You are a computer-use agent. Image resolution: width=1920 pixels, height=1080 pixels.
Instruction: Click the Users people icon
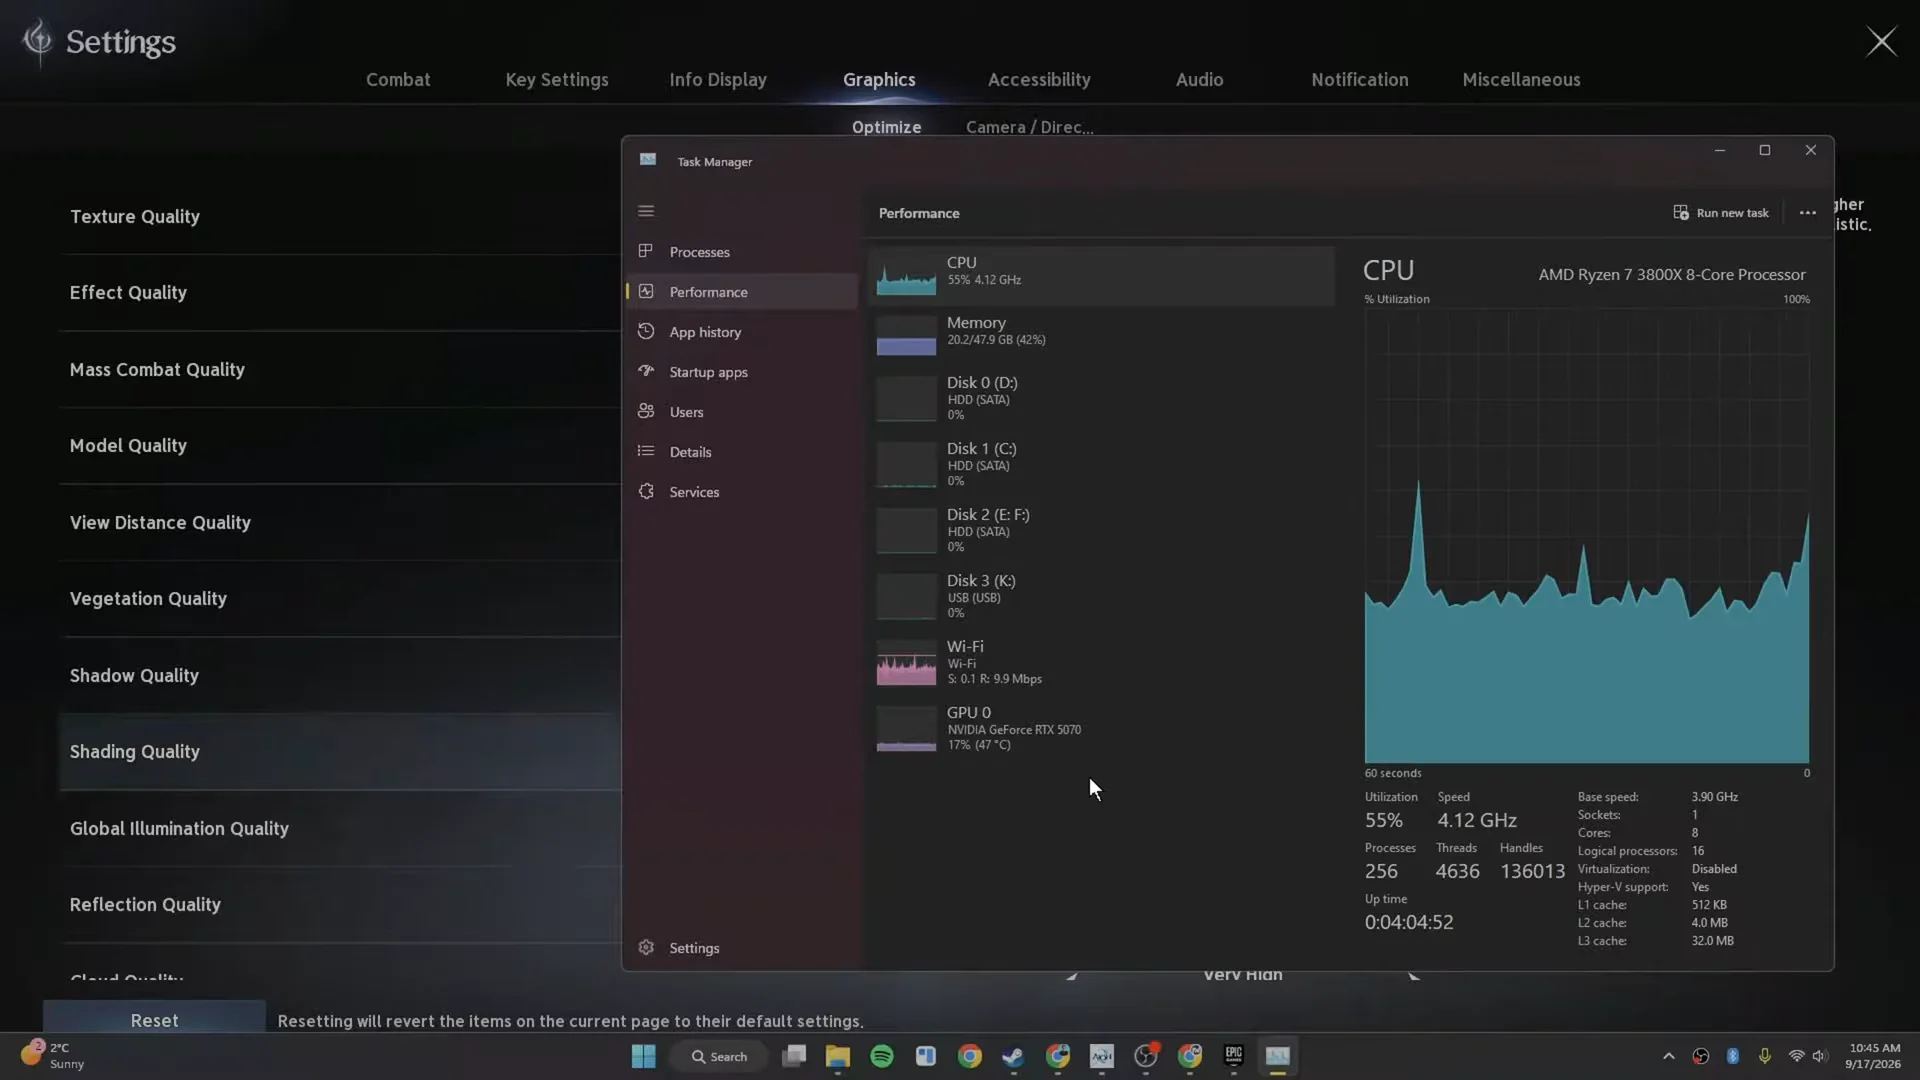tap(646, 411)
